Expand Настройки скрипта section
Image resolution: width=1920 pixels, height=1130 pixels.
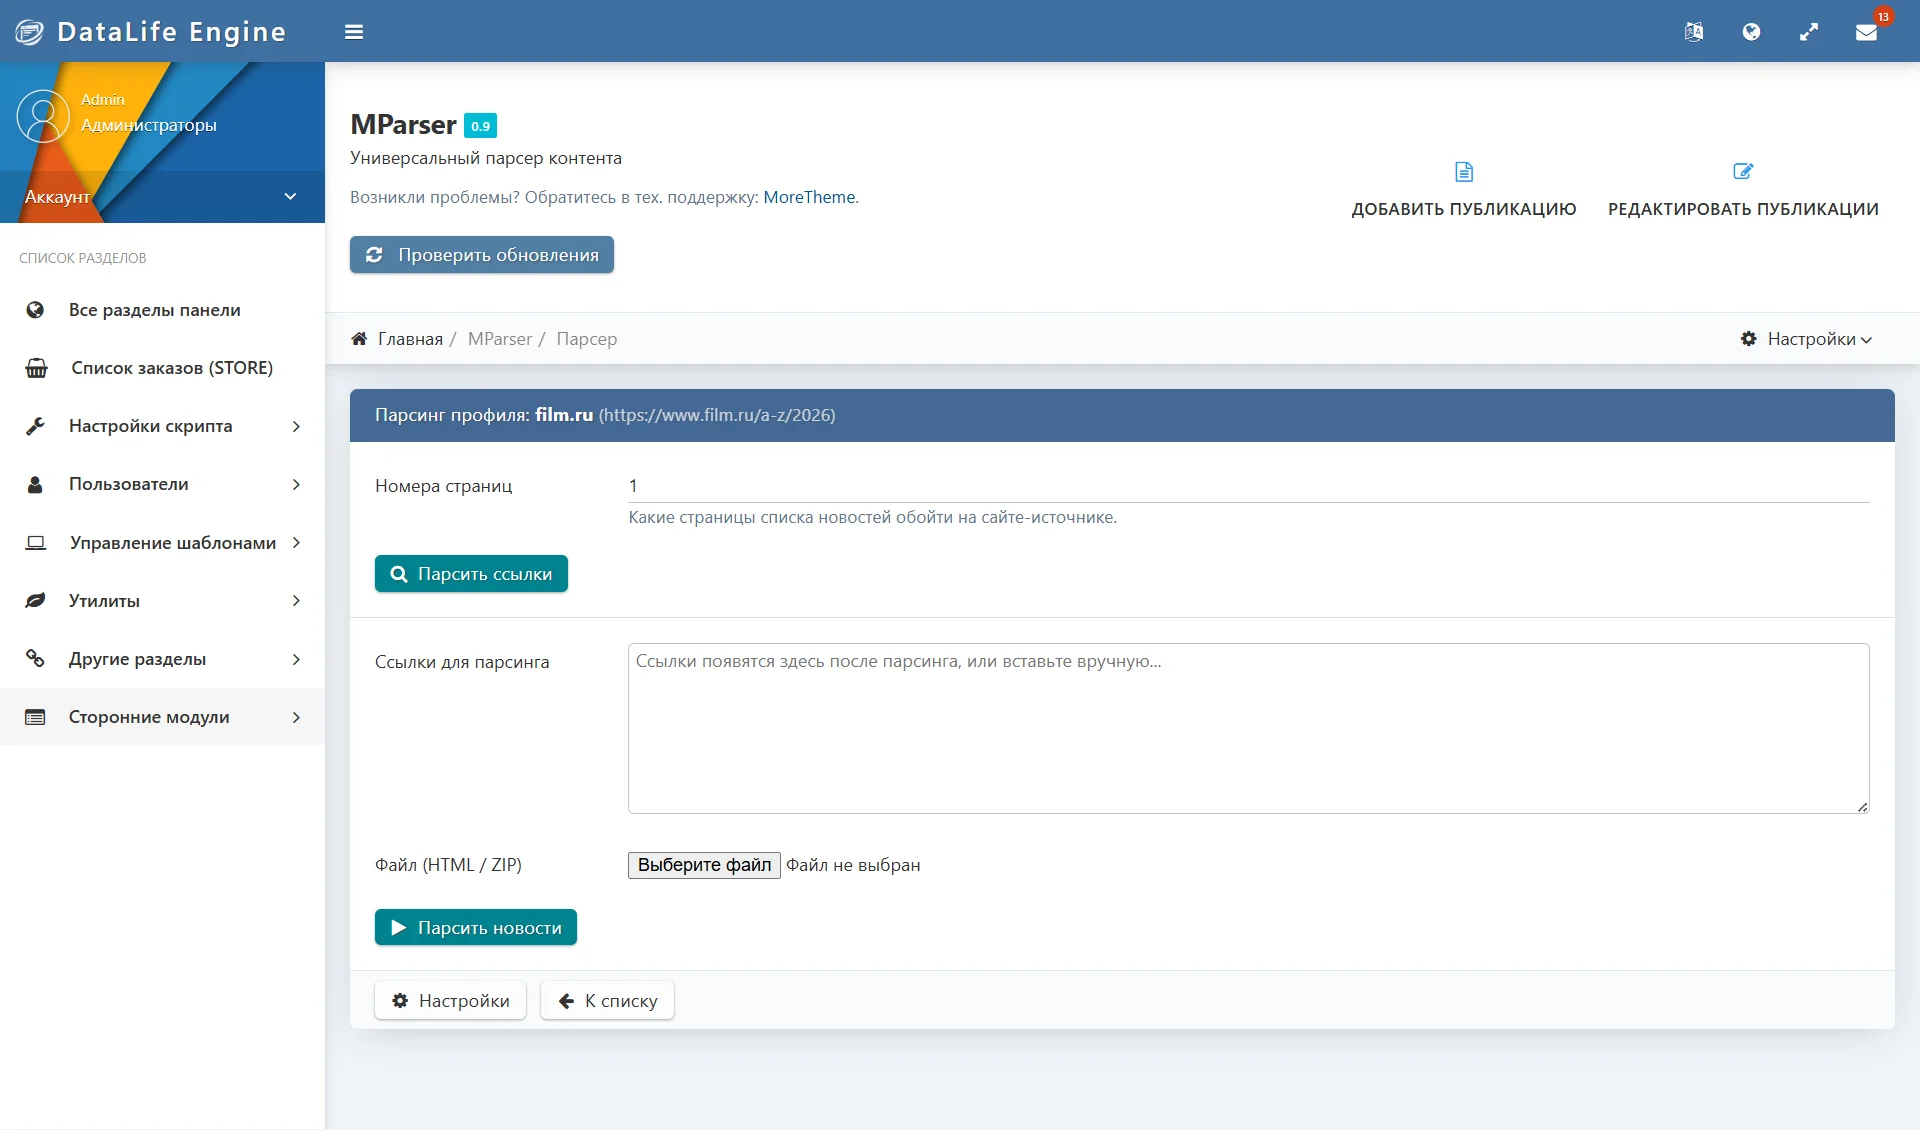[x=162, y=426]
